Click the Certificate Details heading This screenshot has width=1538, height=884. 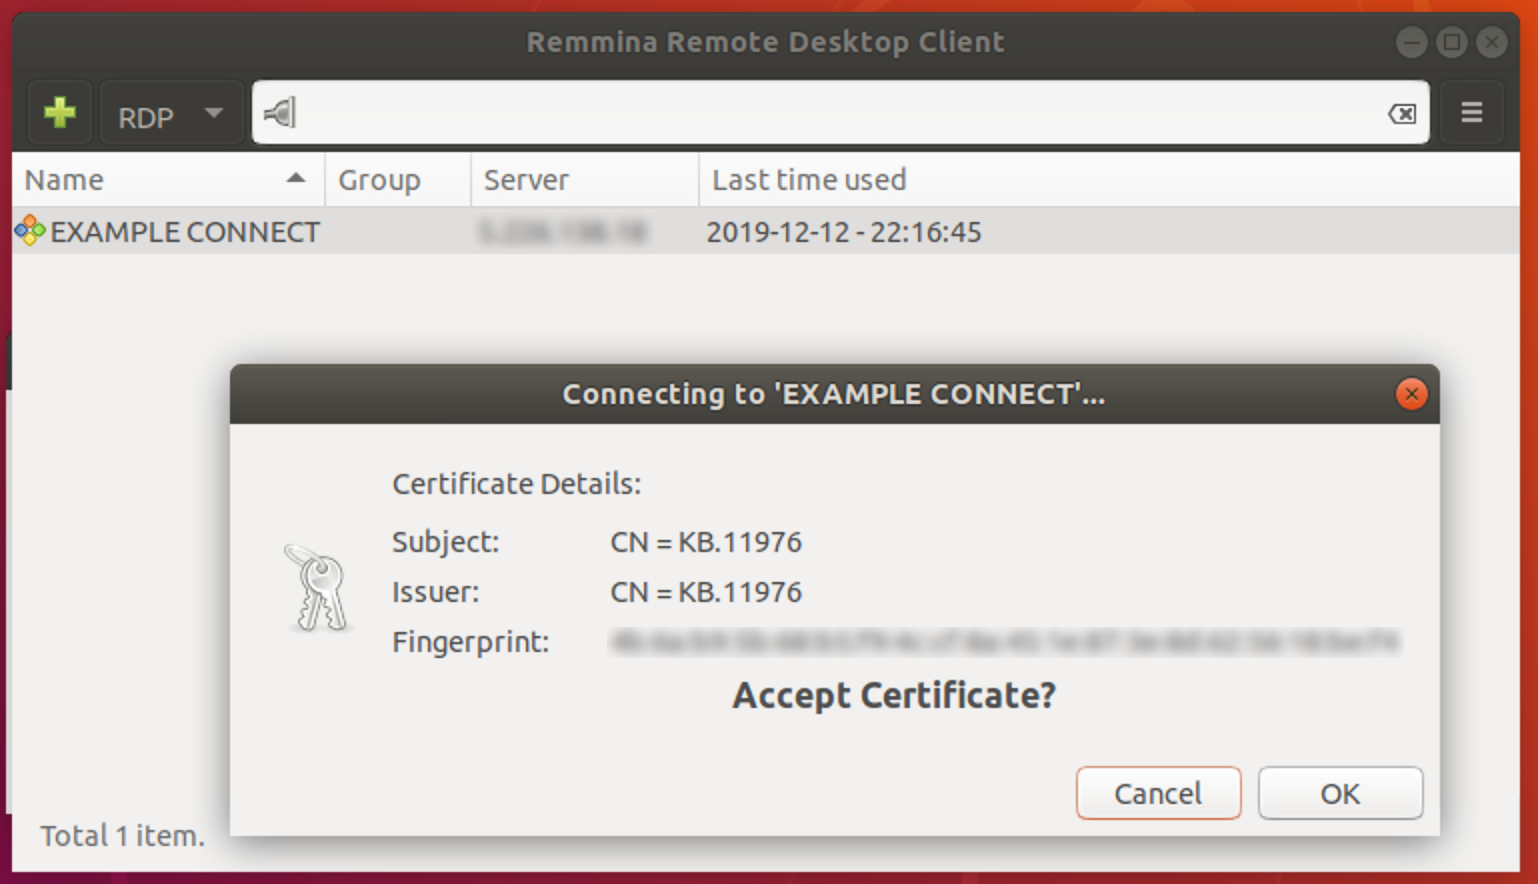[x=516, y=484]
